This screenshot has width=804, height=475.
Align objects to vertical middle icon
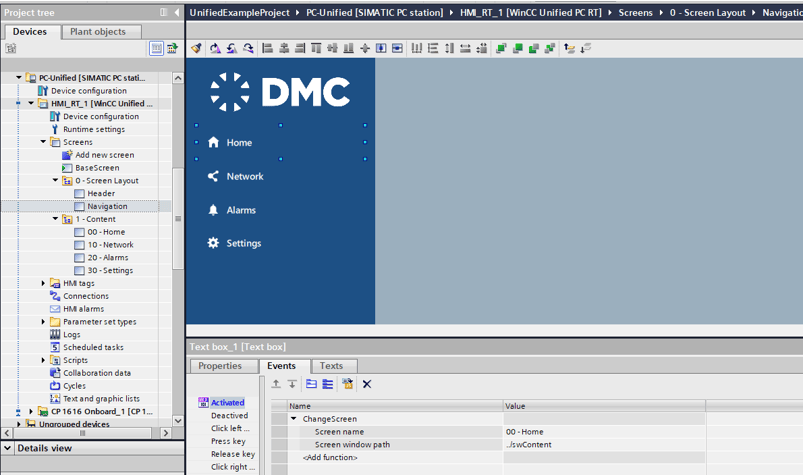(332, 48)
